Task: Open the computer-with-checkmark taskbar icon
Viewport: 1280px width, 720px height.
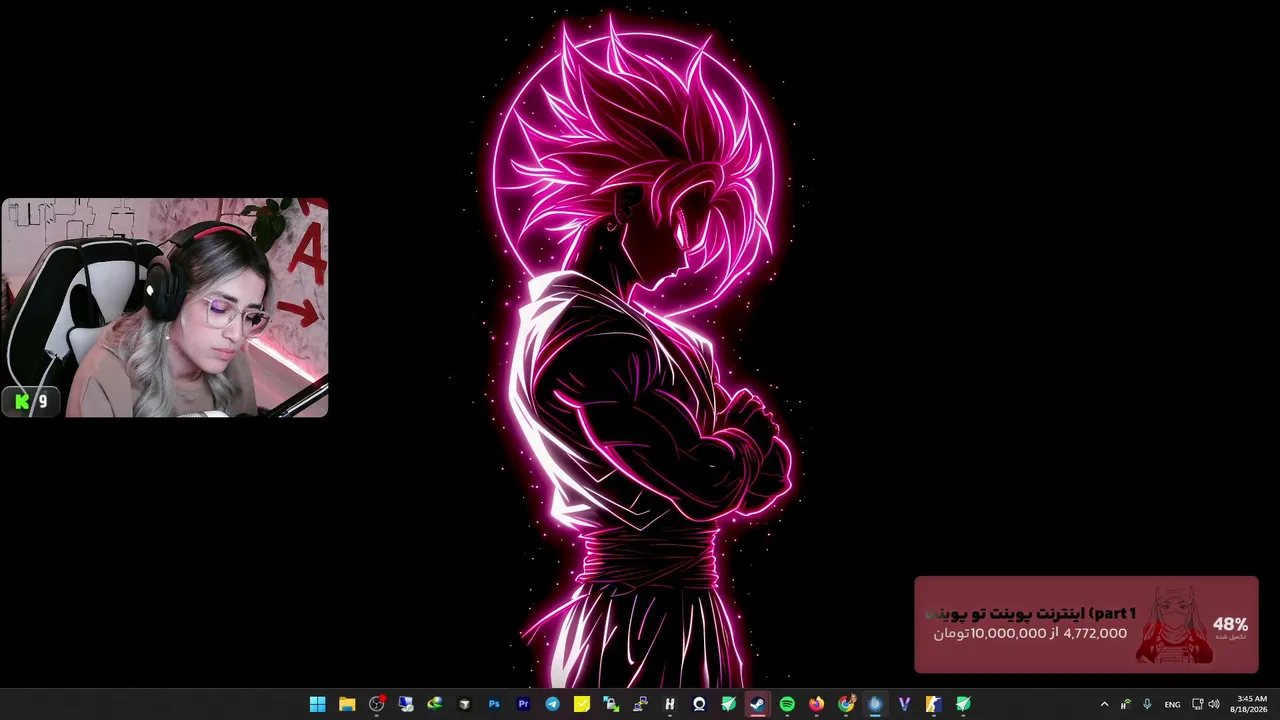Action: point(406,704)
